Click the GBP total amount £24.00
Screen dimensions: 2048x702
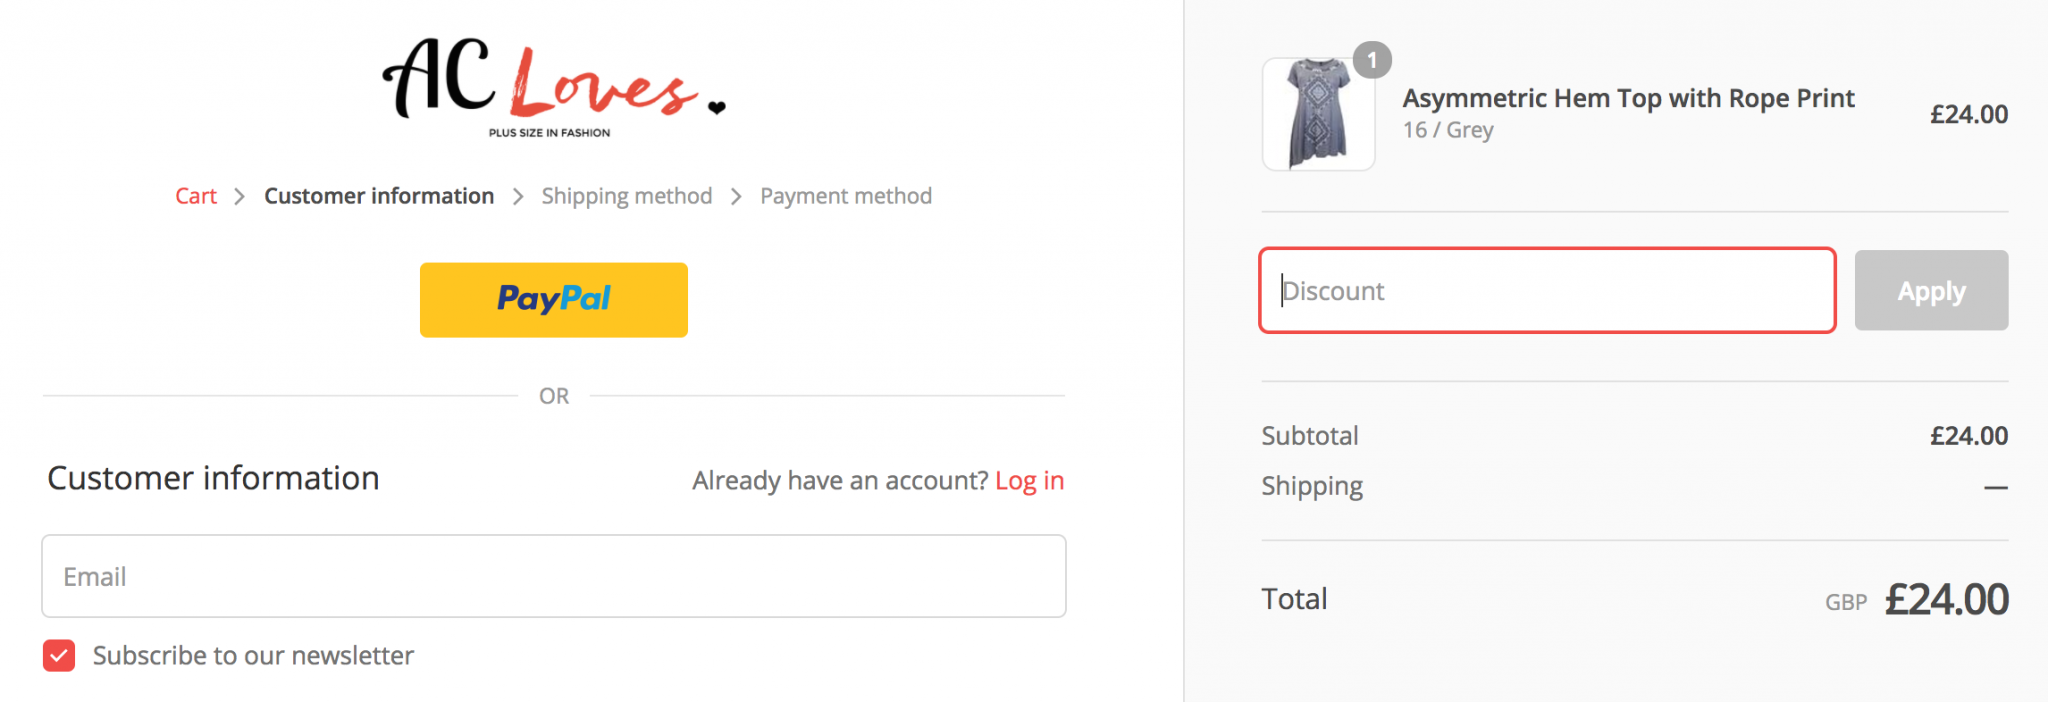[1946, 600]
